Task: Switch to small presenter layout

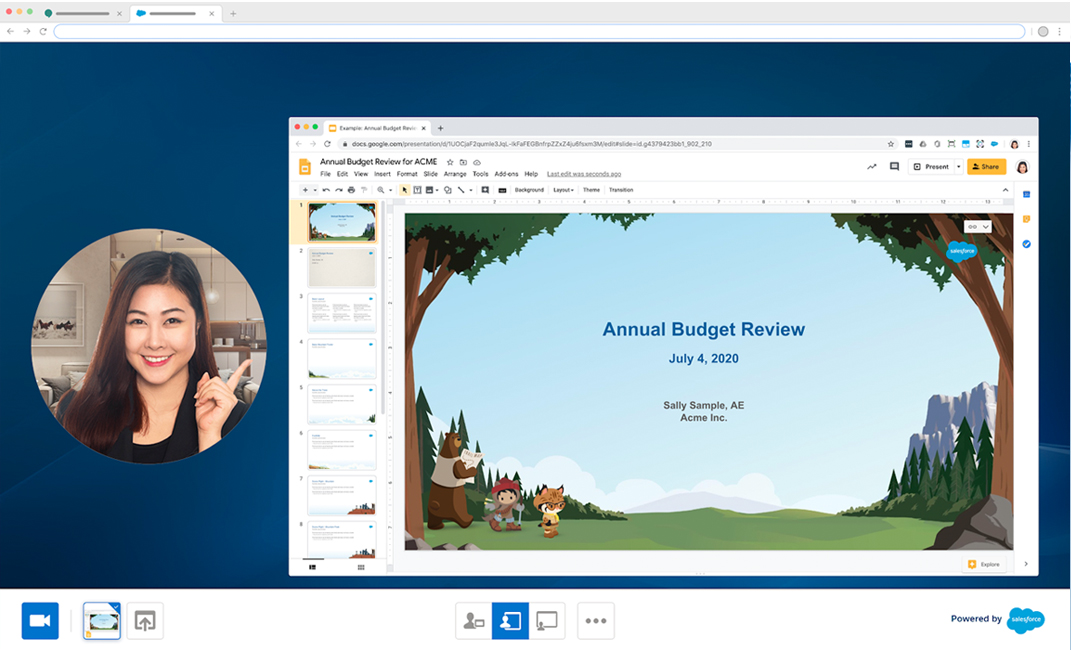Action: pyautogui.click(x=473, y=621)
